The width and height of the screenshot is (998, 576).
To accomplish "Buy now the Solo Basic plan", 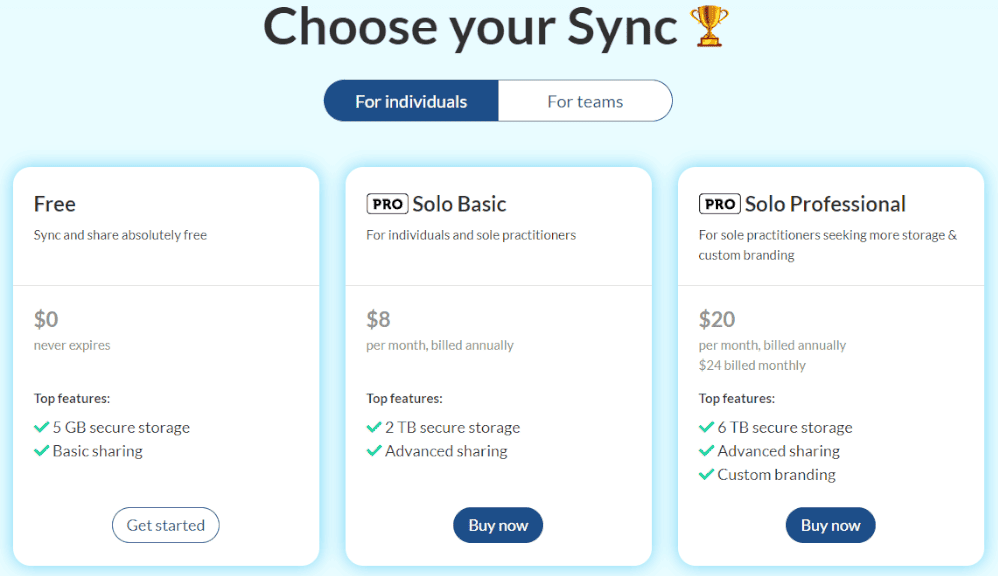I will [498, 525].
